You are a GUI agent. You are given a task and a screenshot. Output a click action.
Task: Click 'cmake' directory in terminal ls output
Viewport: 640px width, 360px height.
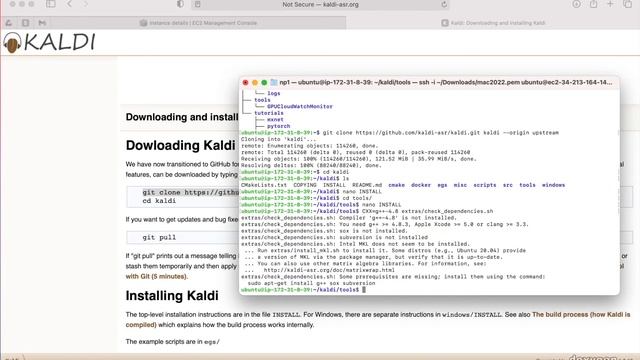(396, 185)
